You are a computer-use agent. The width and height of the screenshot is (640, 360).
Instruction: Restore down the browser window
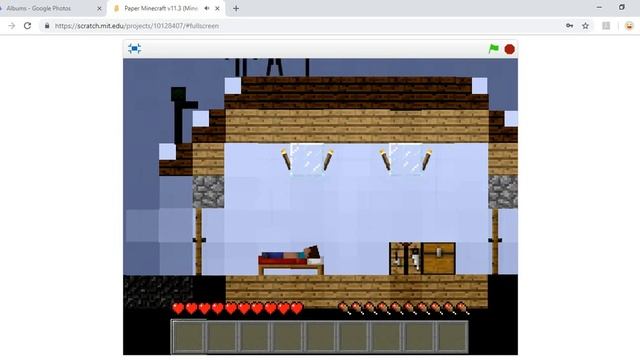pyautogui.click(x=622, y=7)
